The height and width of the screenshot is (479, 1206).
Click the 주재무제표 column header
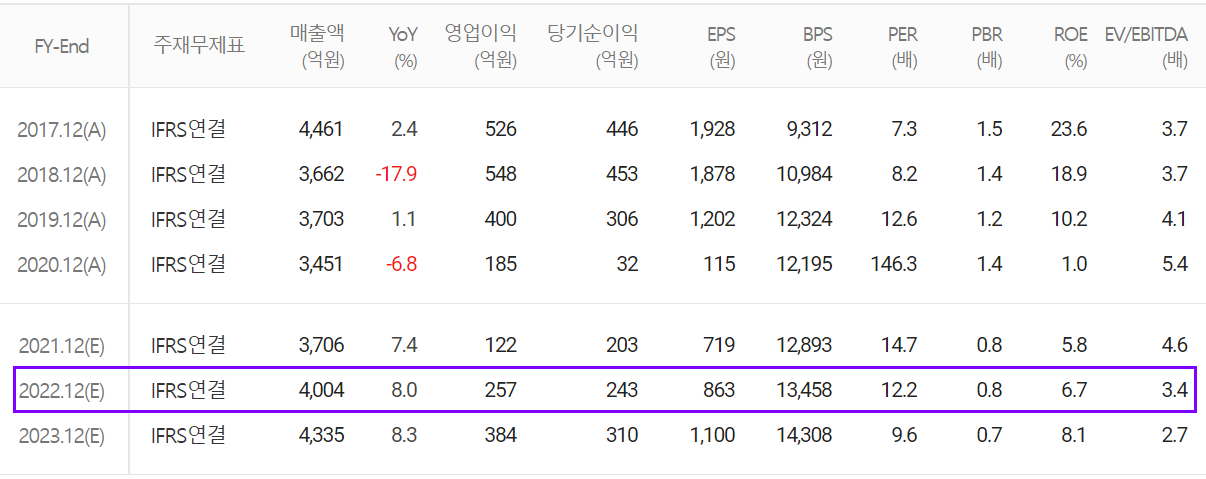(199, 46)
